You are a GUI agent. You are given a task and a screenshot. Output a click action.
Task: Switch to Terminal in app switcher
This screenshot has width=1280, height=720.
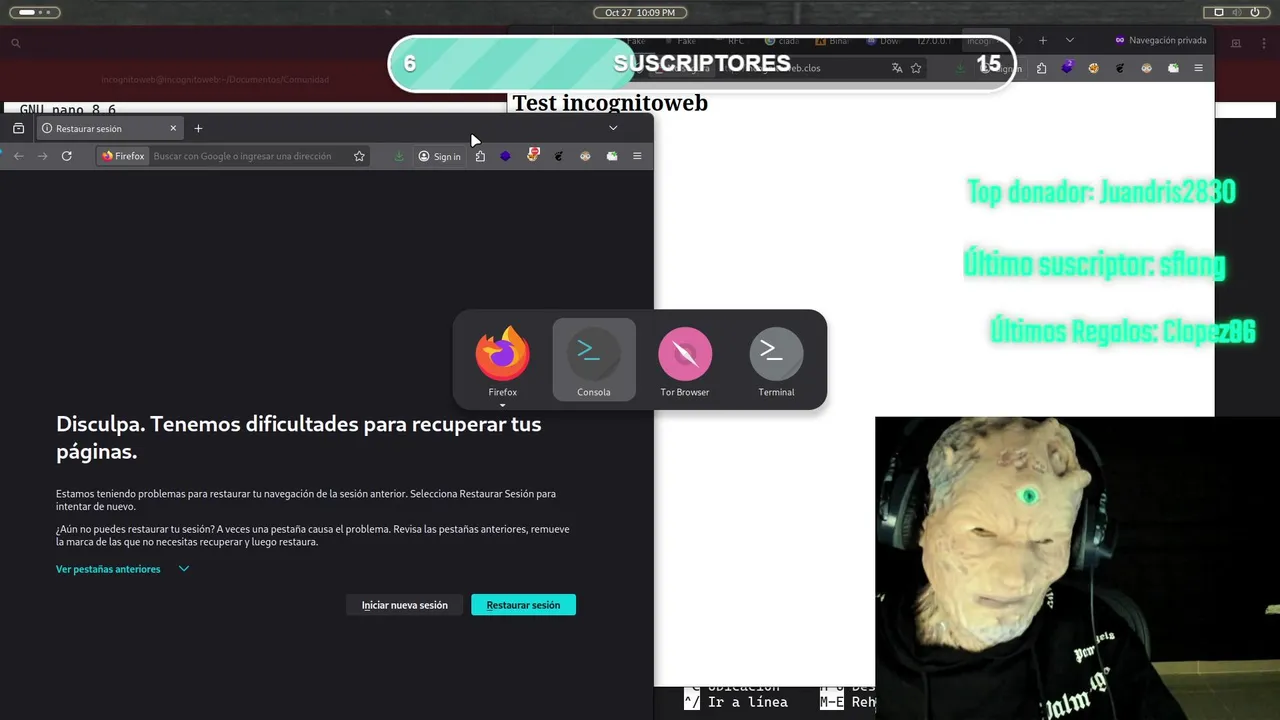pyautogui.click(x=776, y=360)
